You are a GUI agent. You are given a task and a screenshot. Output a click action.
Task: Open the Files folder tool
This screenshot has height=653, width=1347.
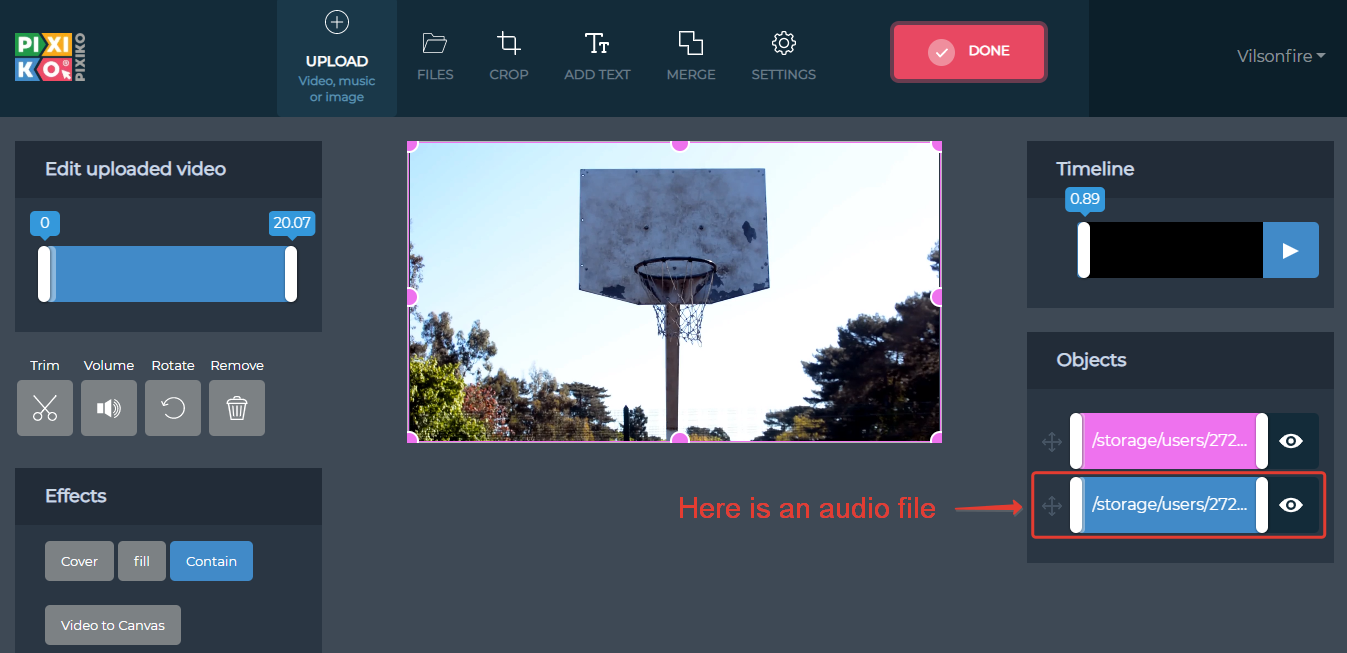coord(435,57)
